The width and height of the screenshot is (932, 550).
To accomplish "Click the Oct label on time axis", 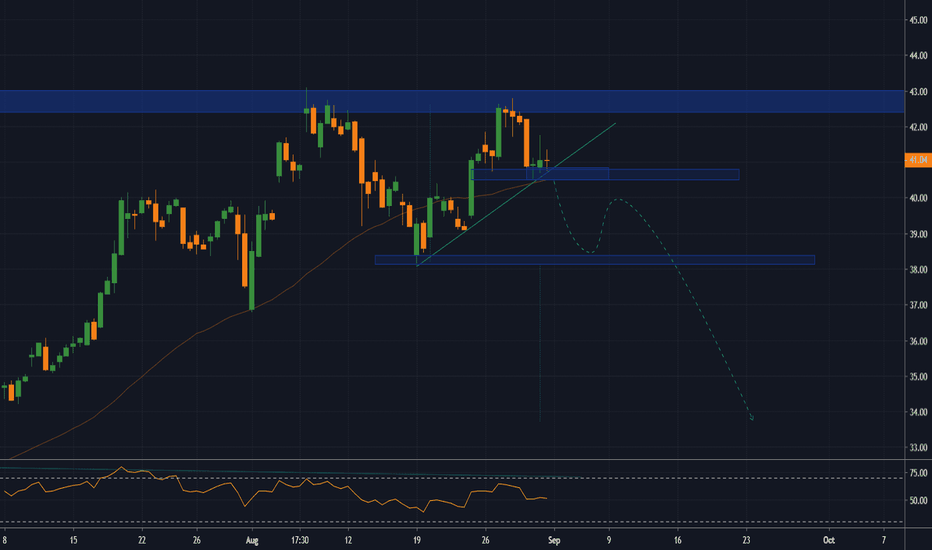I will (x=829, y=540).
